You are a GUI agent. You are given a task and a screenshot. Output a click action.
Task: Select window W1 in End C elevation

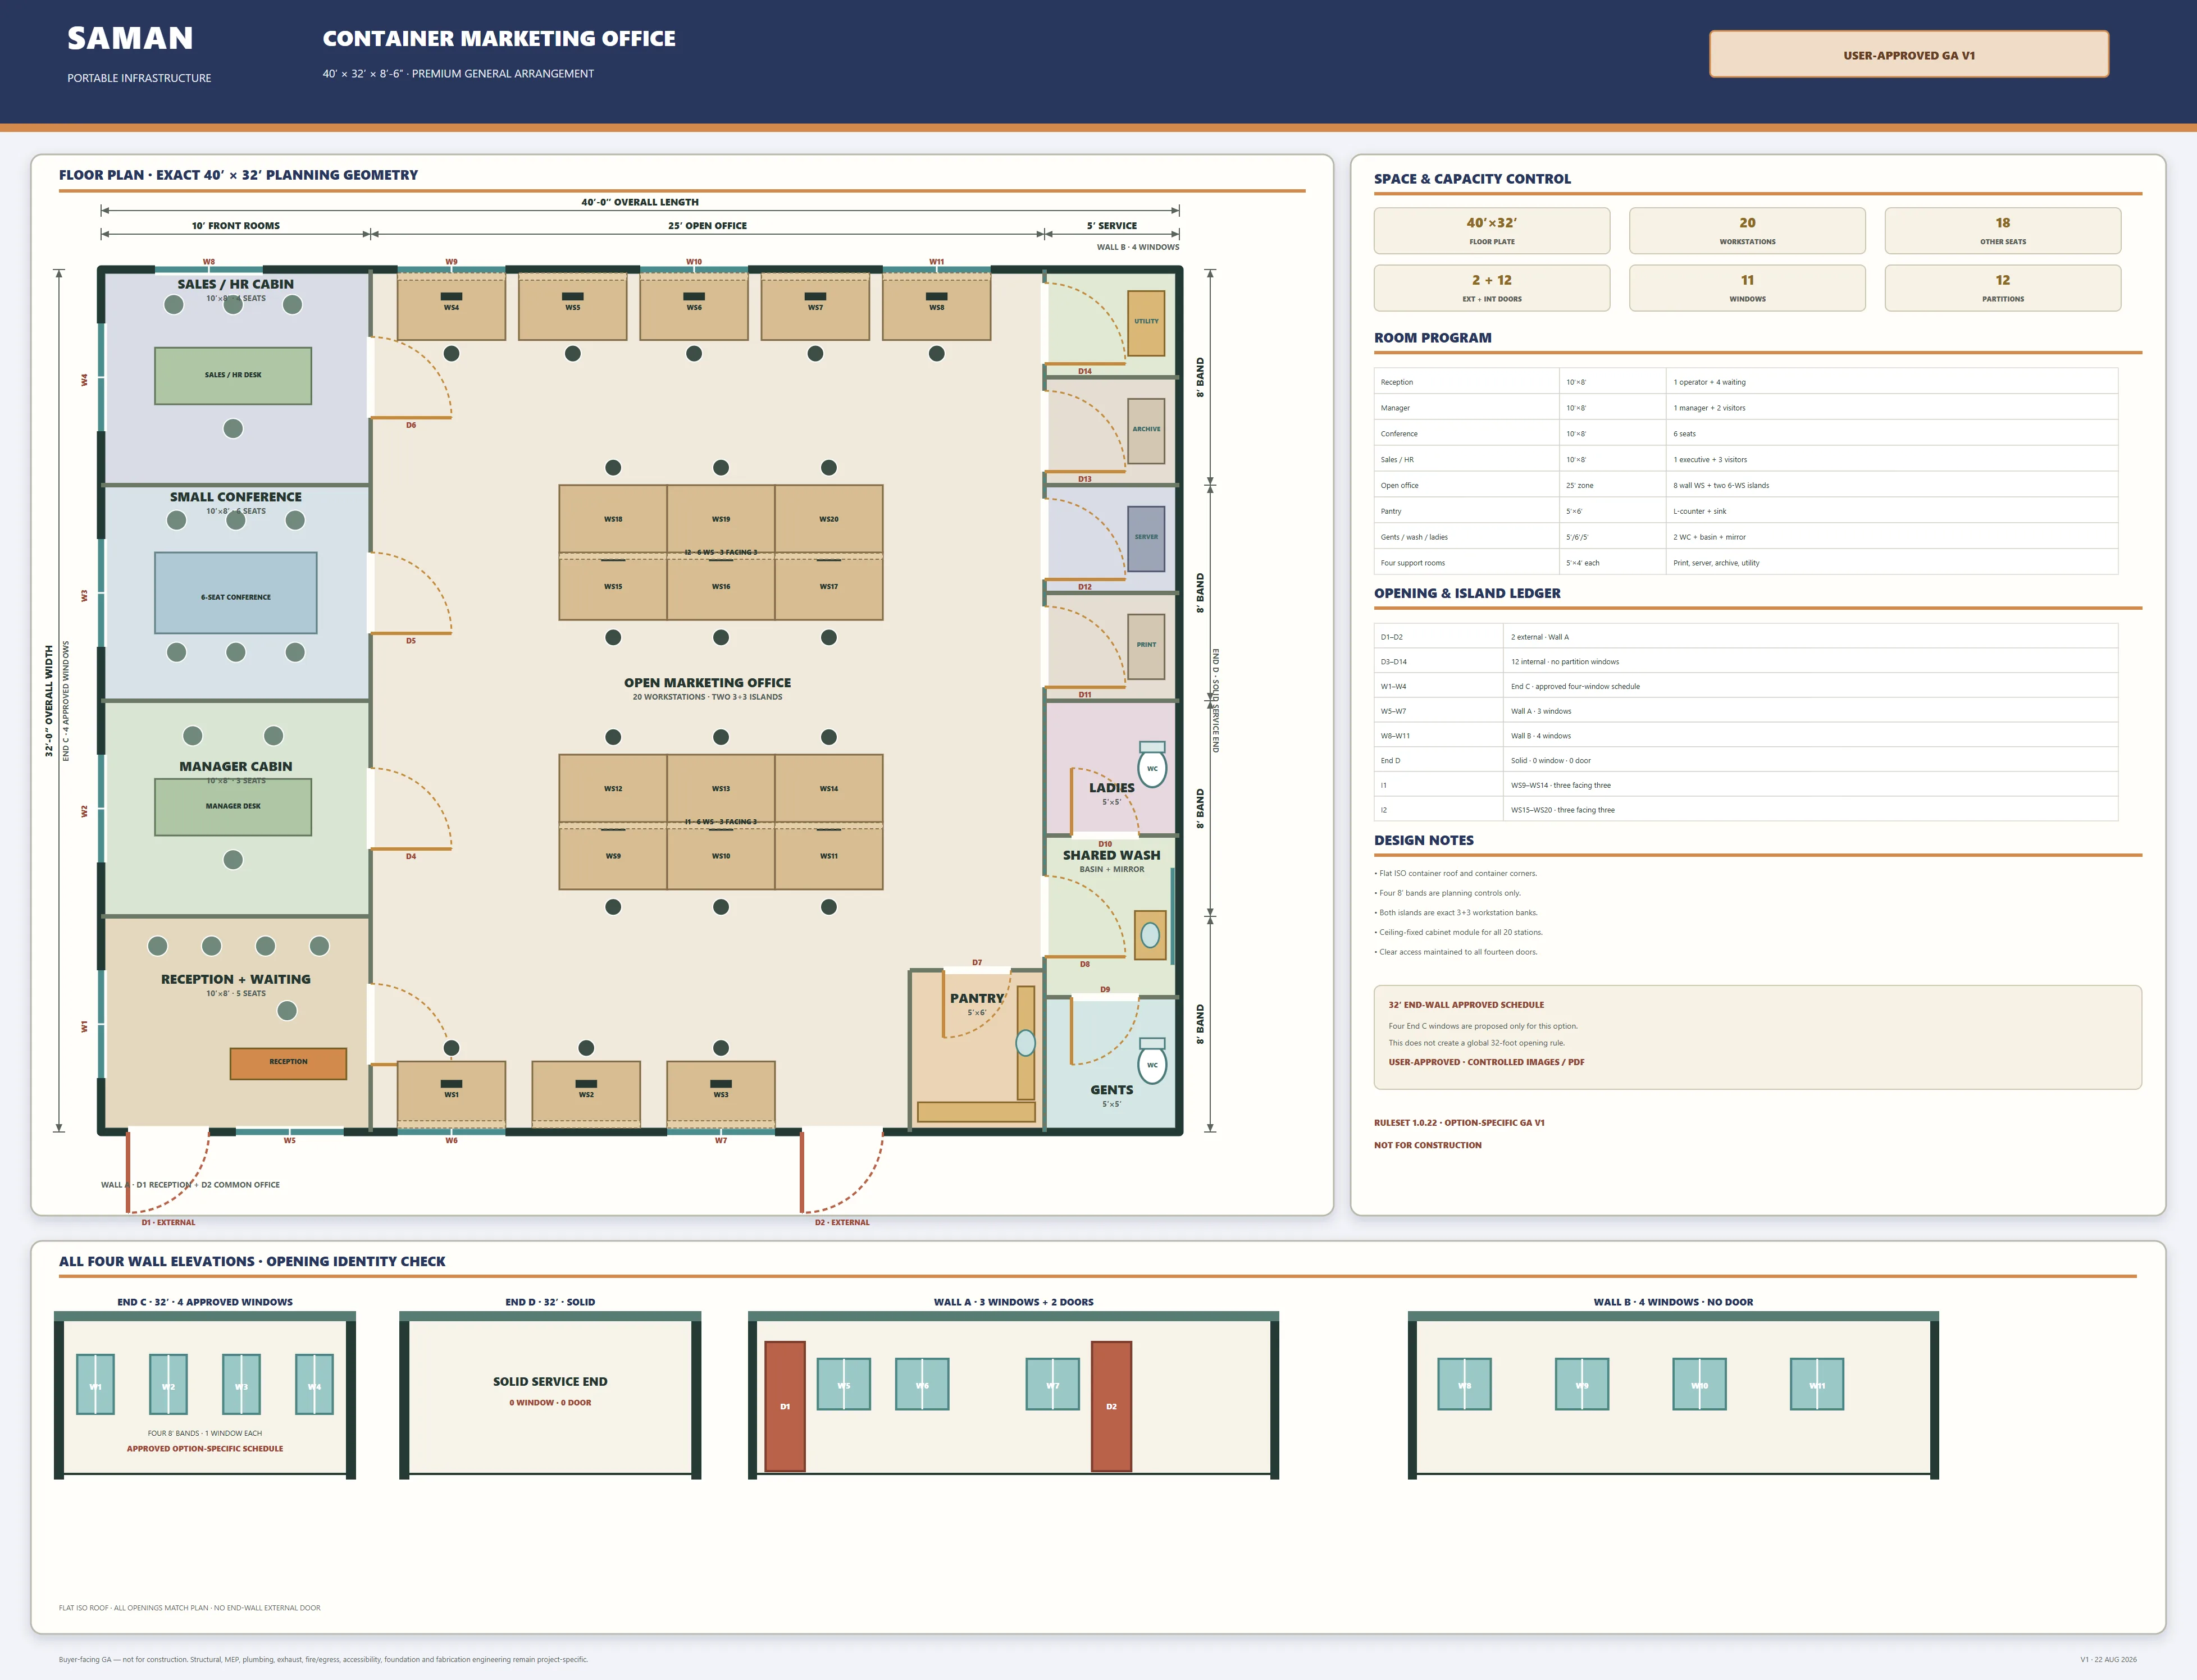(95, 1384)
